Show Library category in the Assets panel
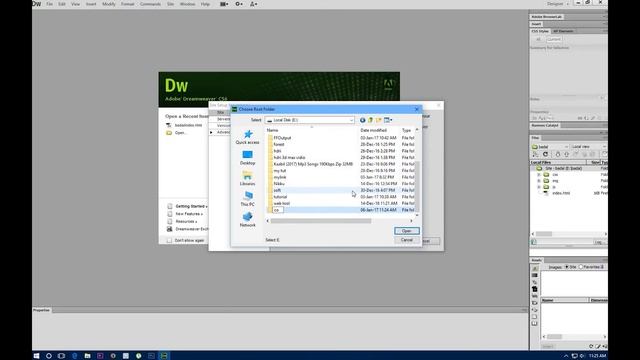The width and height of the screenshot is (640, 360). (535, 324)
